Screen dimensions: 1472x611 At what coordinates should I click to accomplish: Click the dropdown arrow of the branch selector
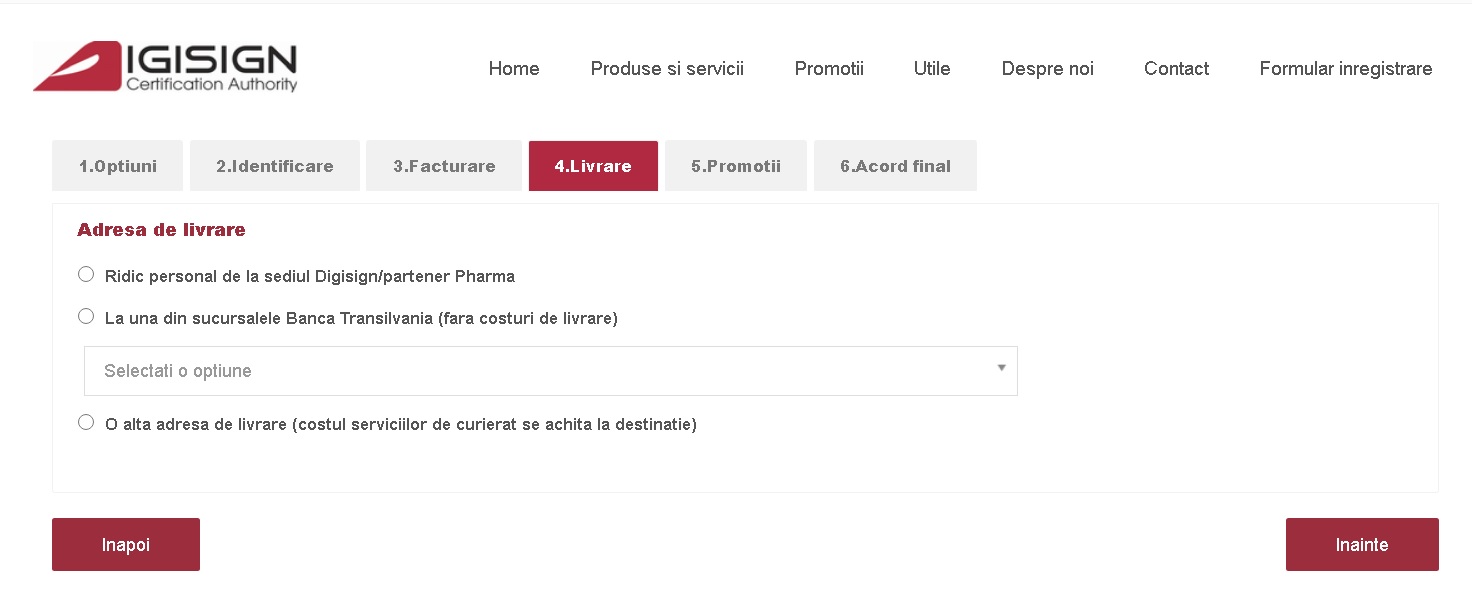[x=1001, y=368]
